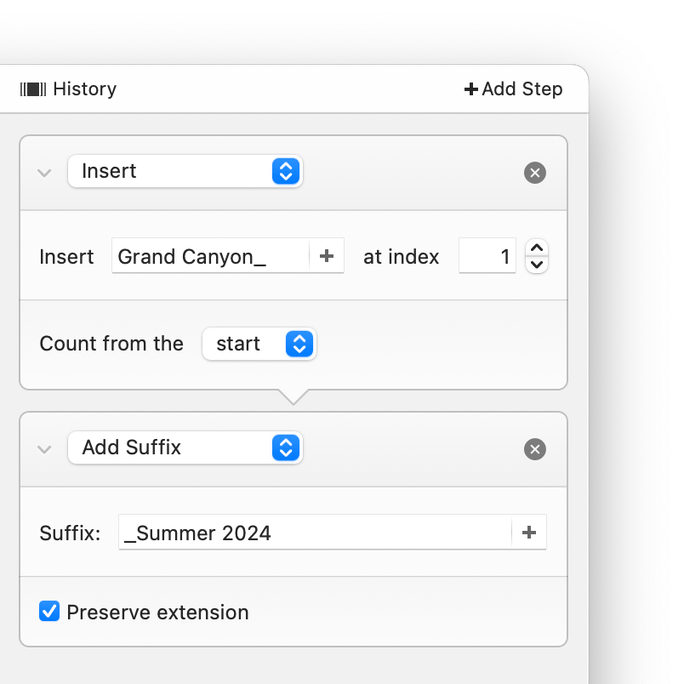The image size is (684, 684).
Task: Click the Grand Canyon_ insert text field
Action: (210, 257)
